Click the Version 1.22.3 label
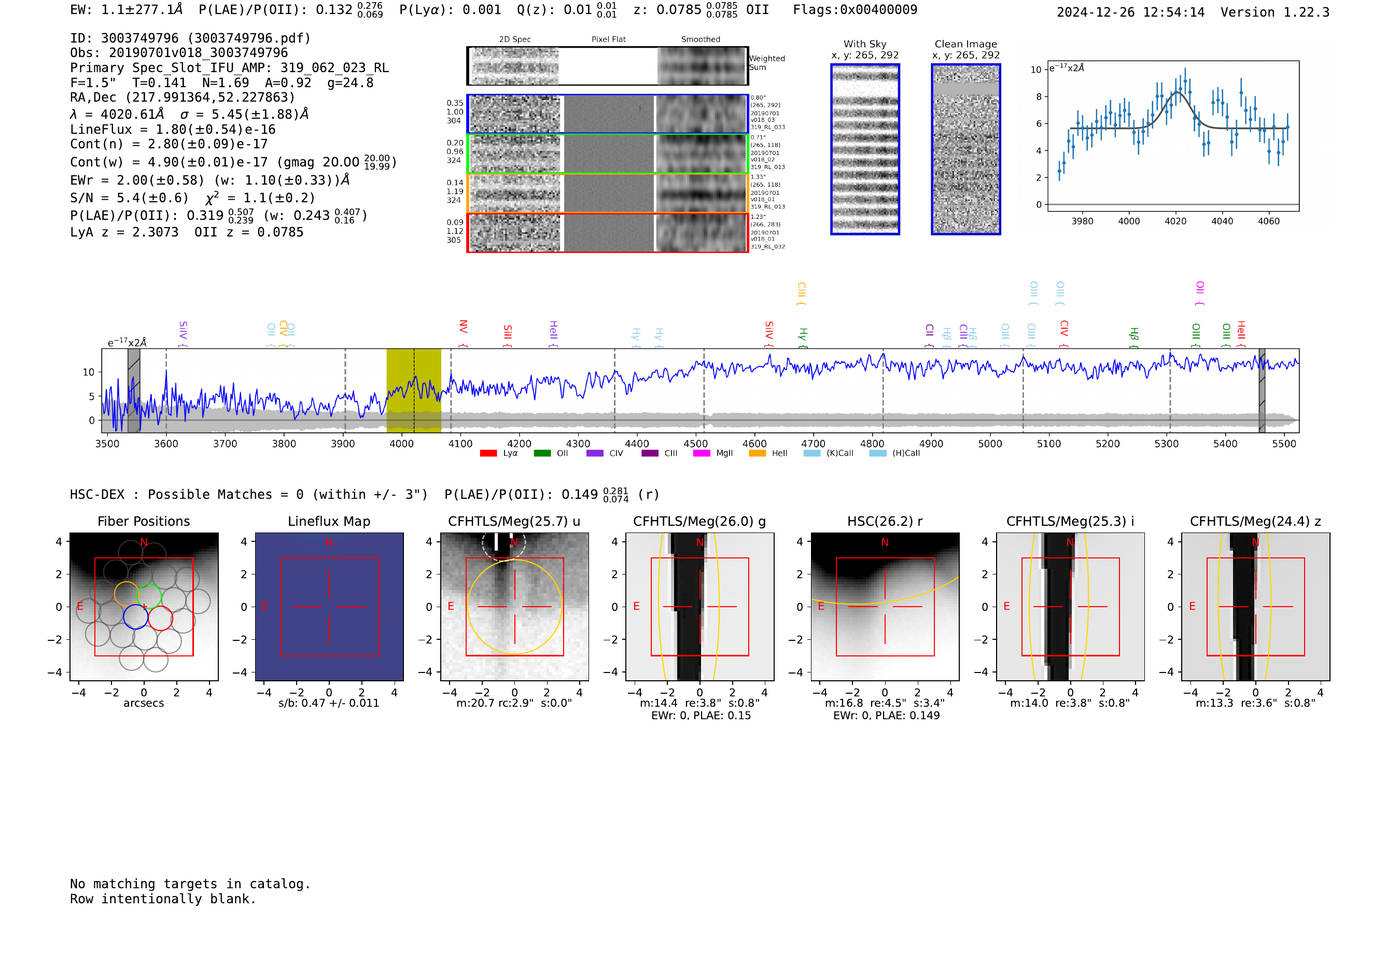The image size is (1400, 953). (1275, 12)
